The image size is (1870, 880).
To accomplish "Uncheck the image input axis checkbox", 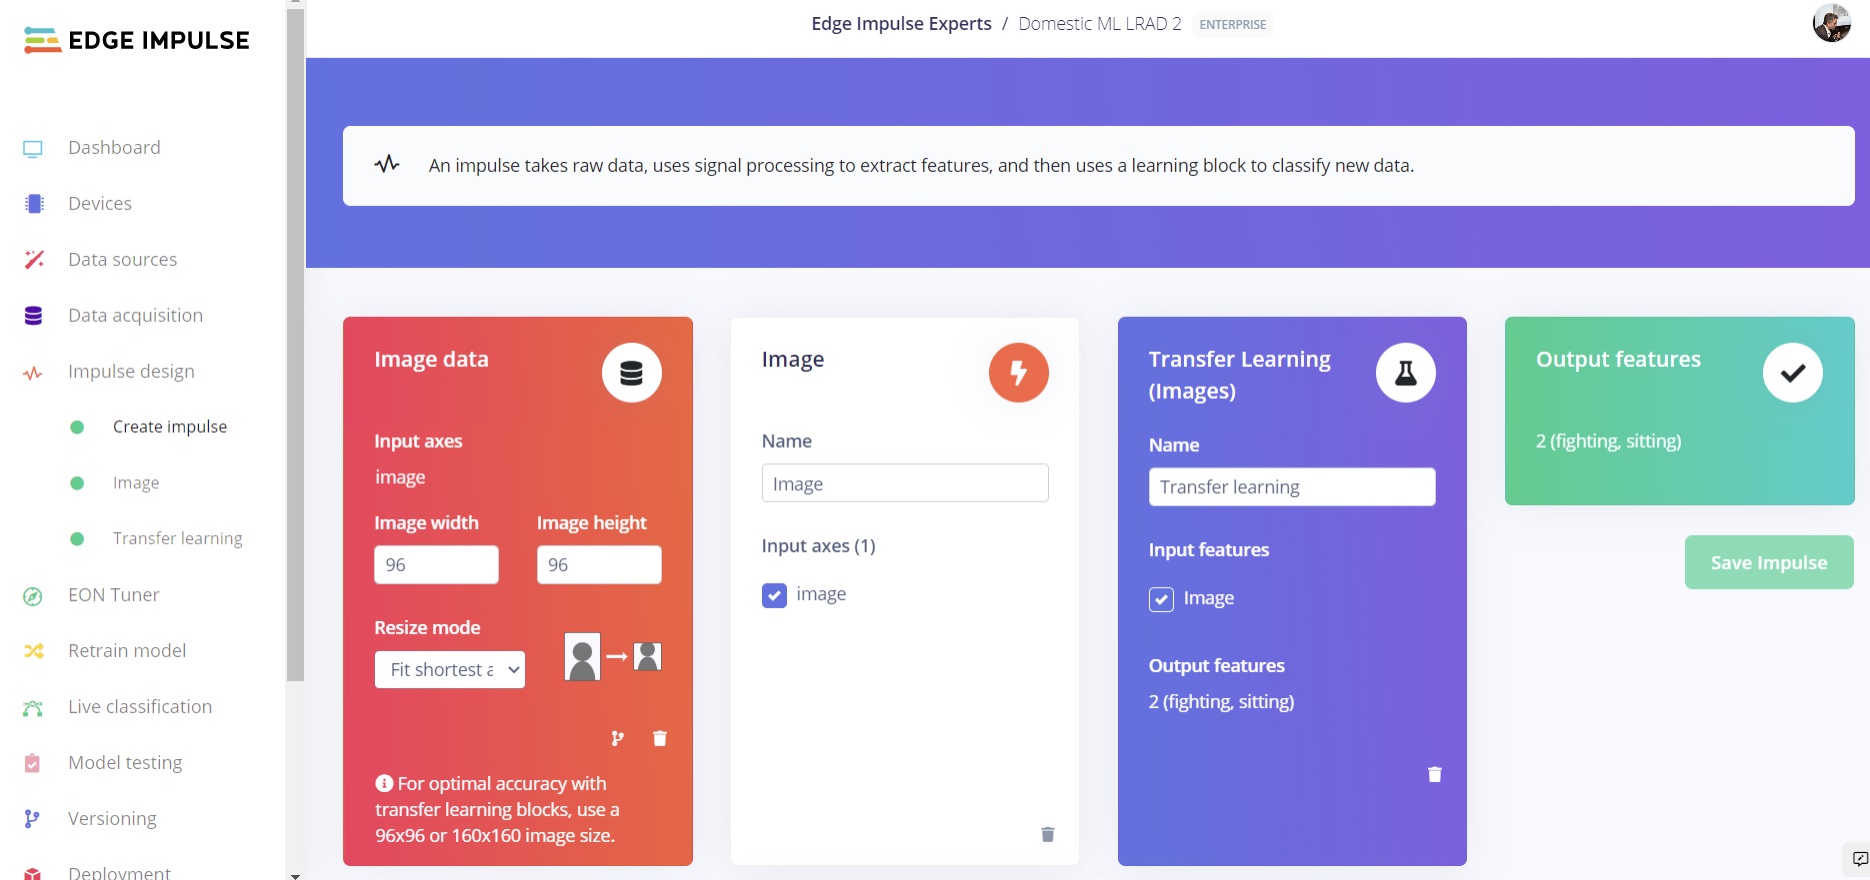I will coord(774,596).
